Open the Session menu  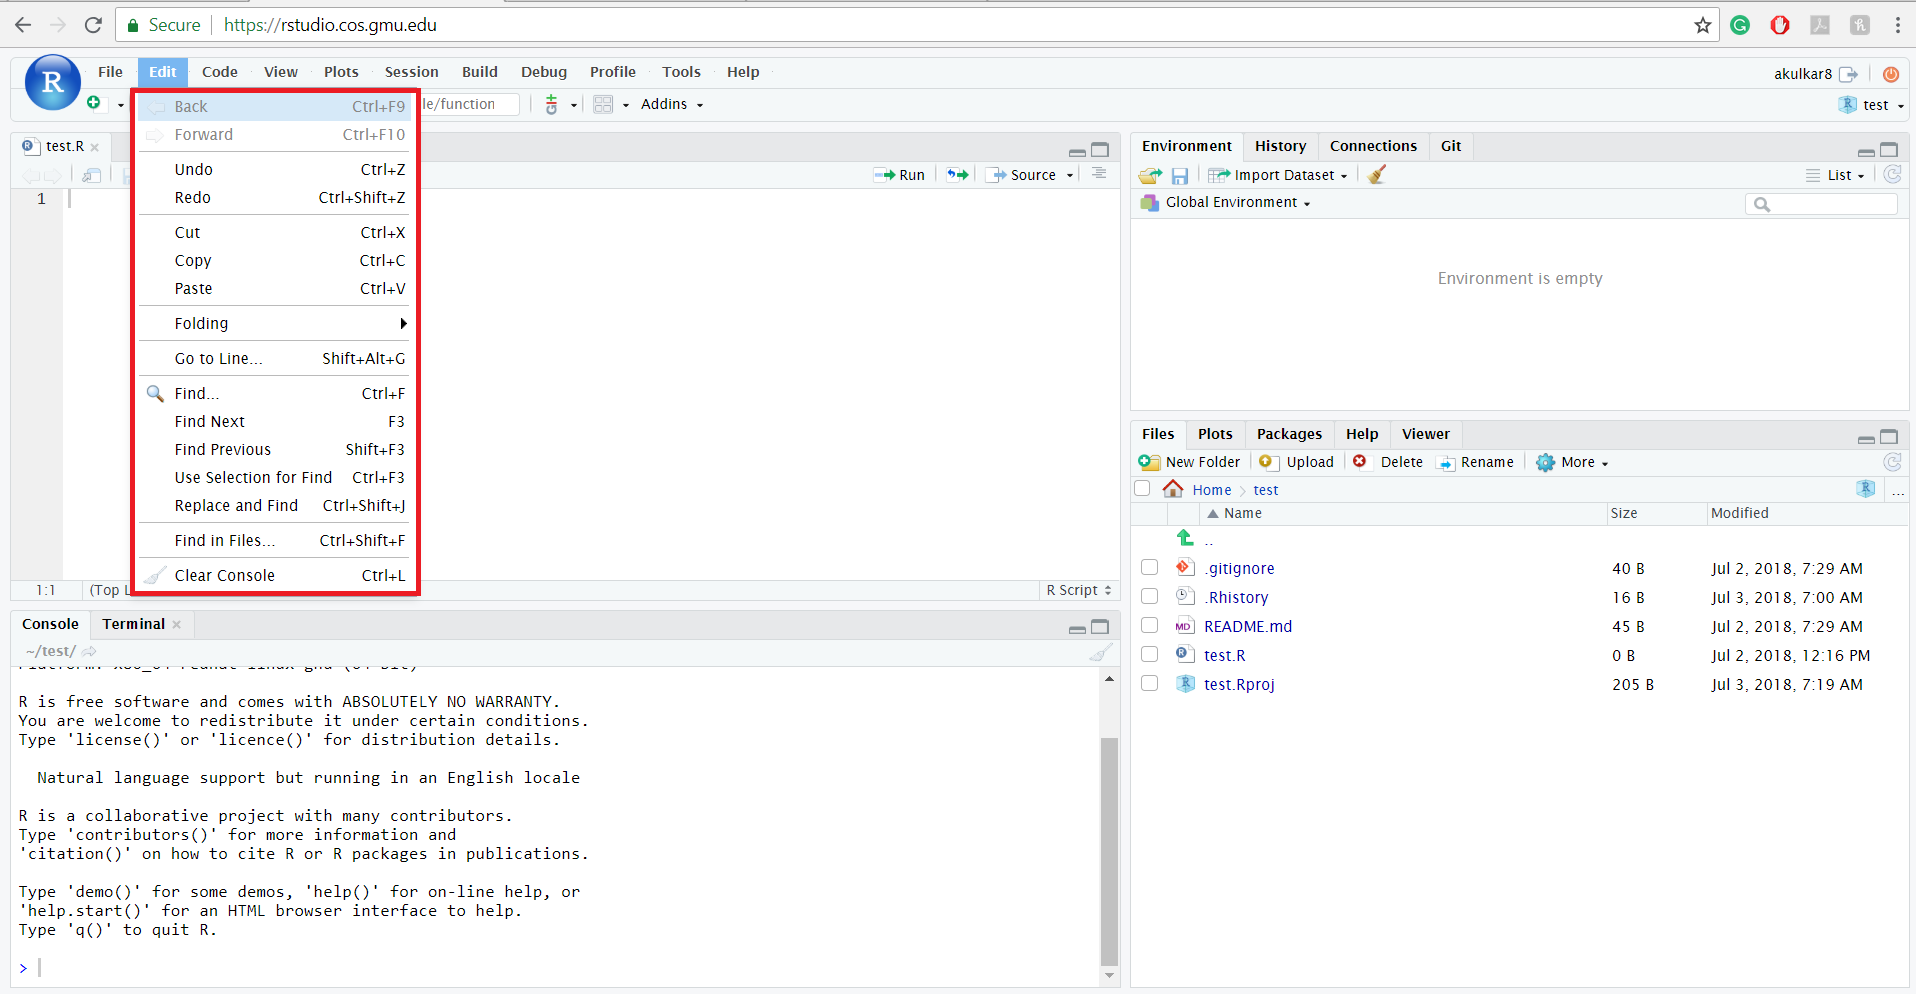pos(411,72)
